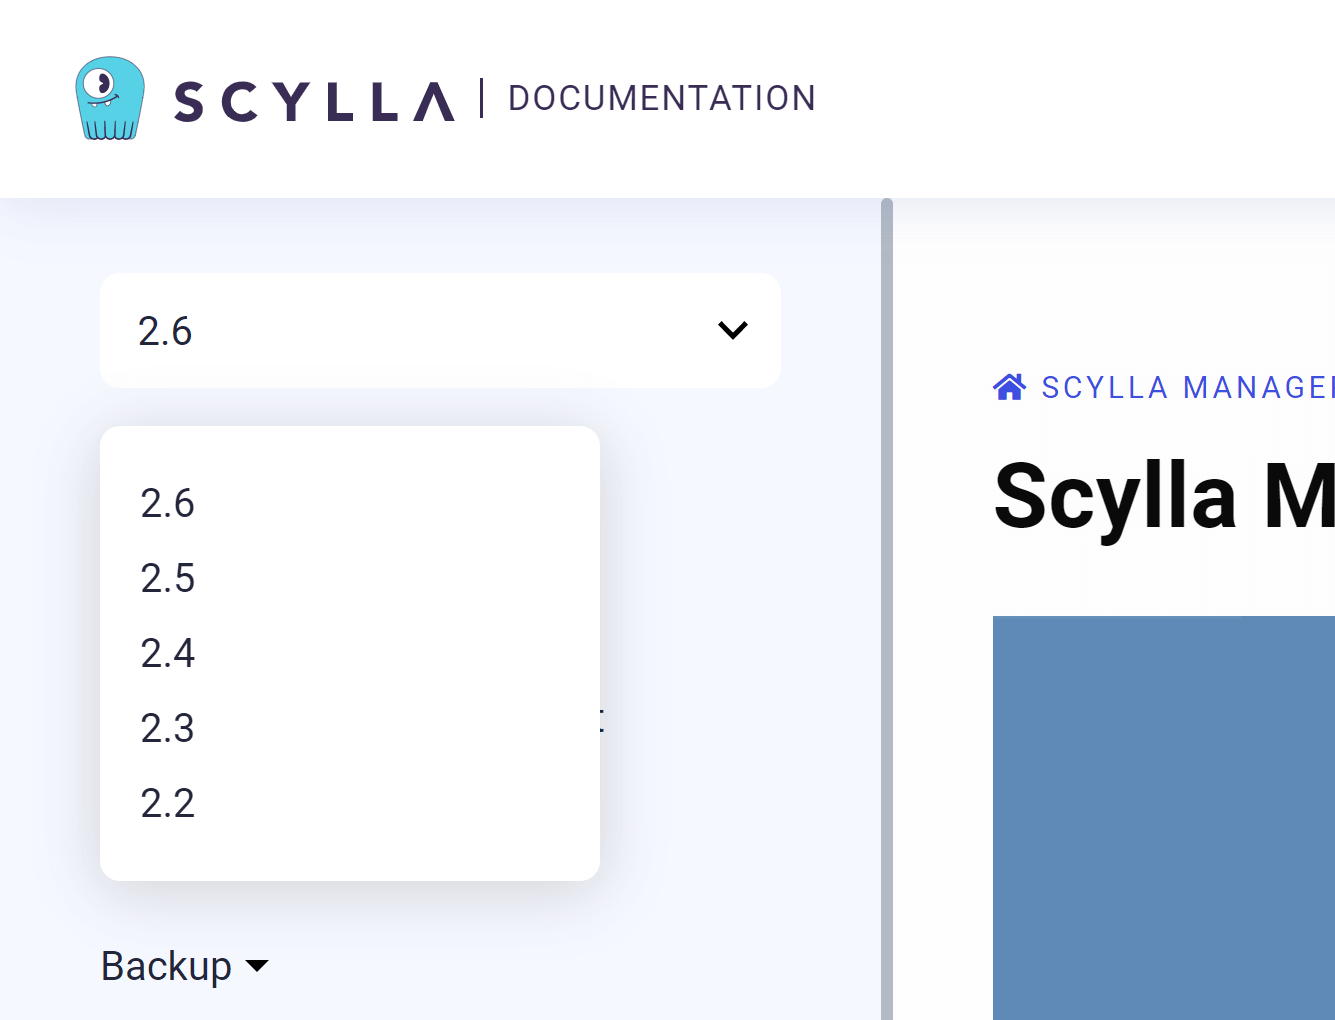The height and width of the screenshot is (1020, 1335).
Task: Select version 2.6 from the list
Action: click(168, 503)
